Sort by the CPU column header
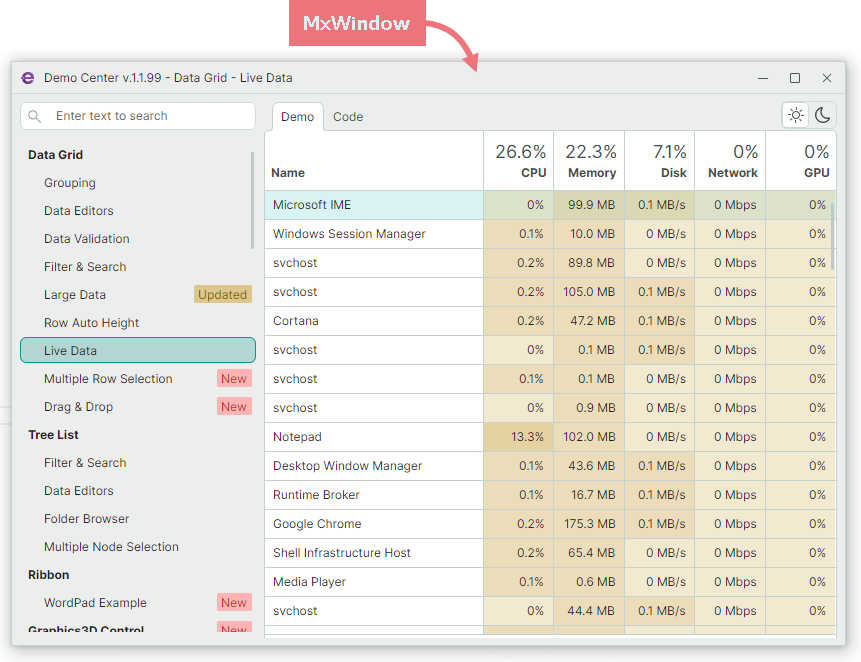The height and width of the screenshot is (662, 861). (518, 161)
